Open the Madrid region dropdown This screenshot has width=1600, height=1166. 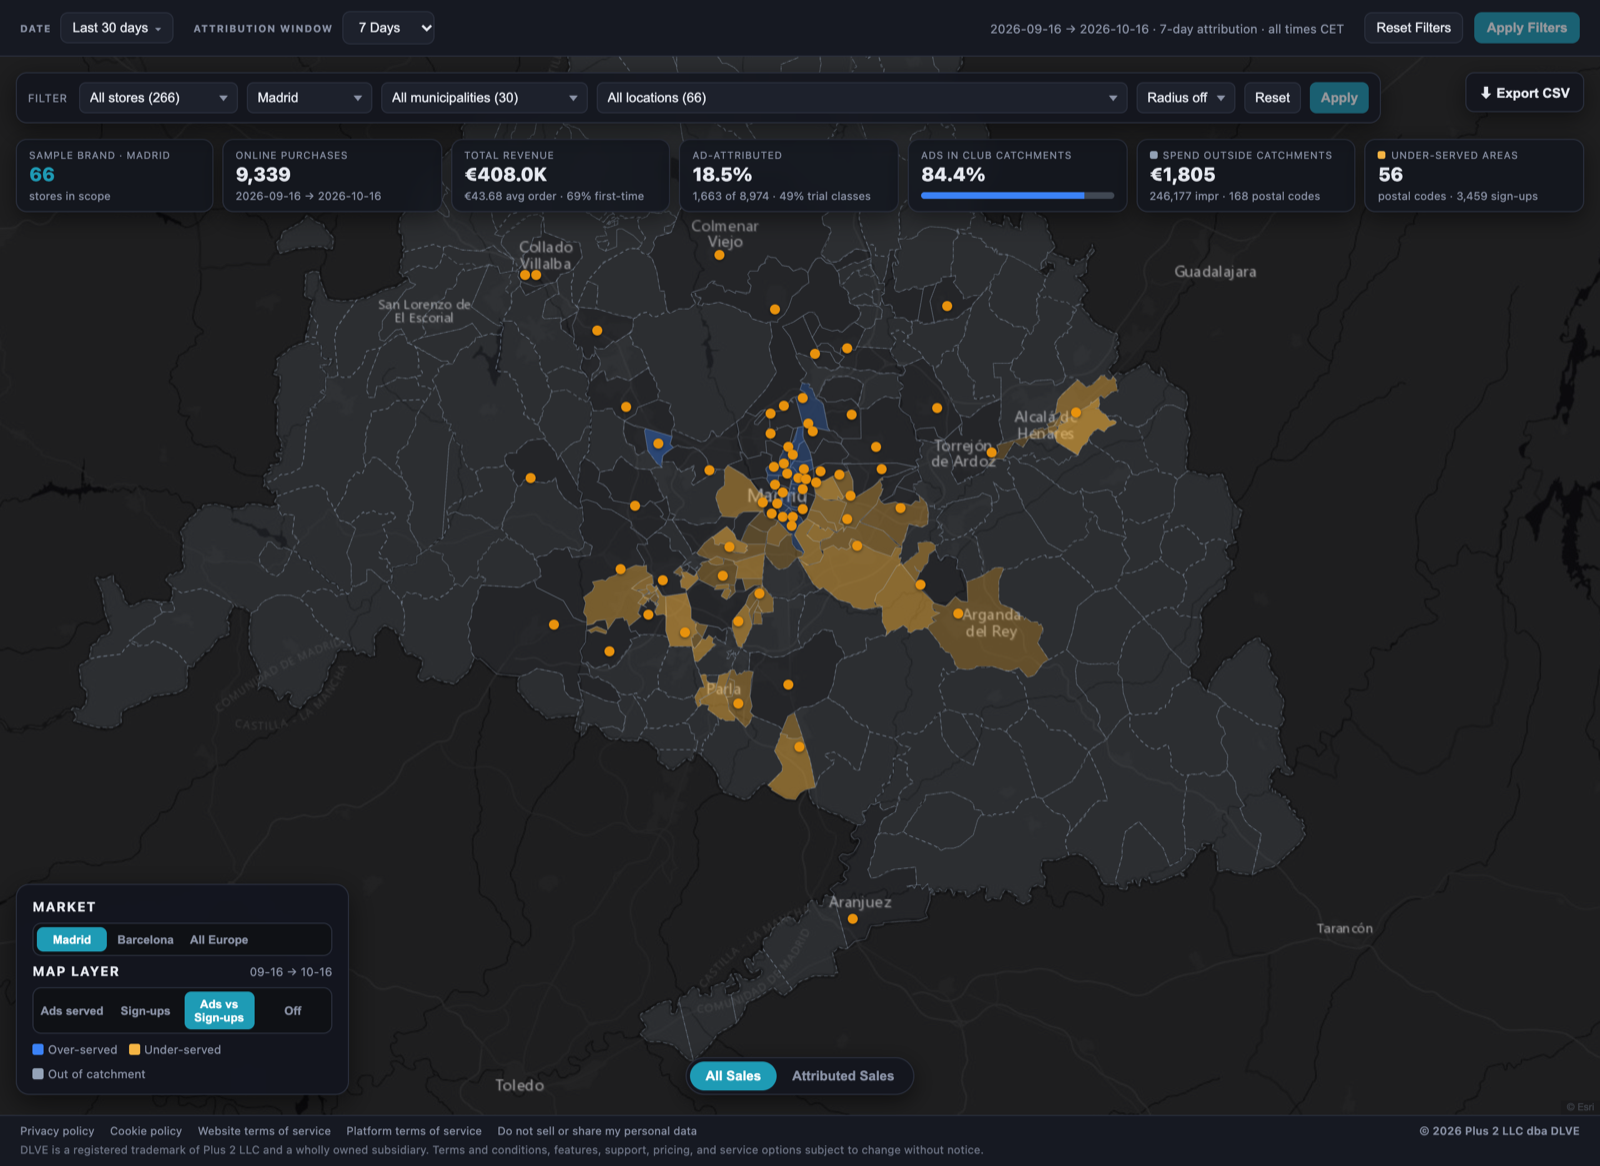309,98
